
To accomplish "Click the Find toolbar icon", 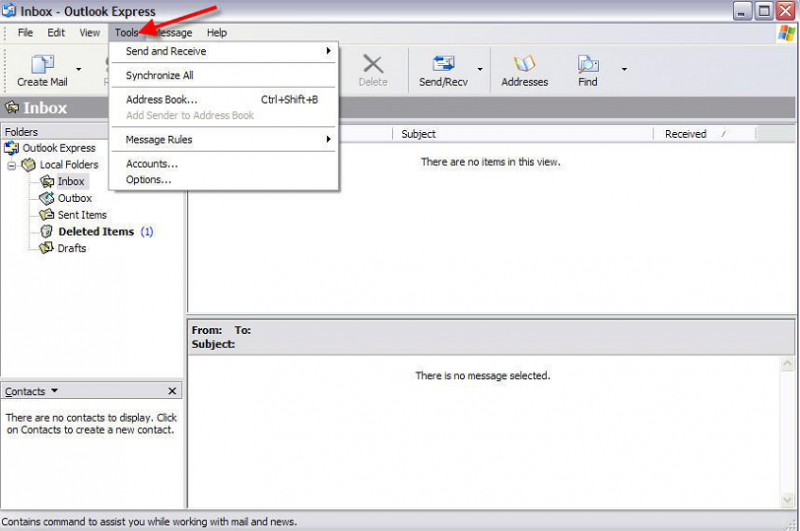I will pos(587,65).
